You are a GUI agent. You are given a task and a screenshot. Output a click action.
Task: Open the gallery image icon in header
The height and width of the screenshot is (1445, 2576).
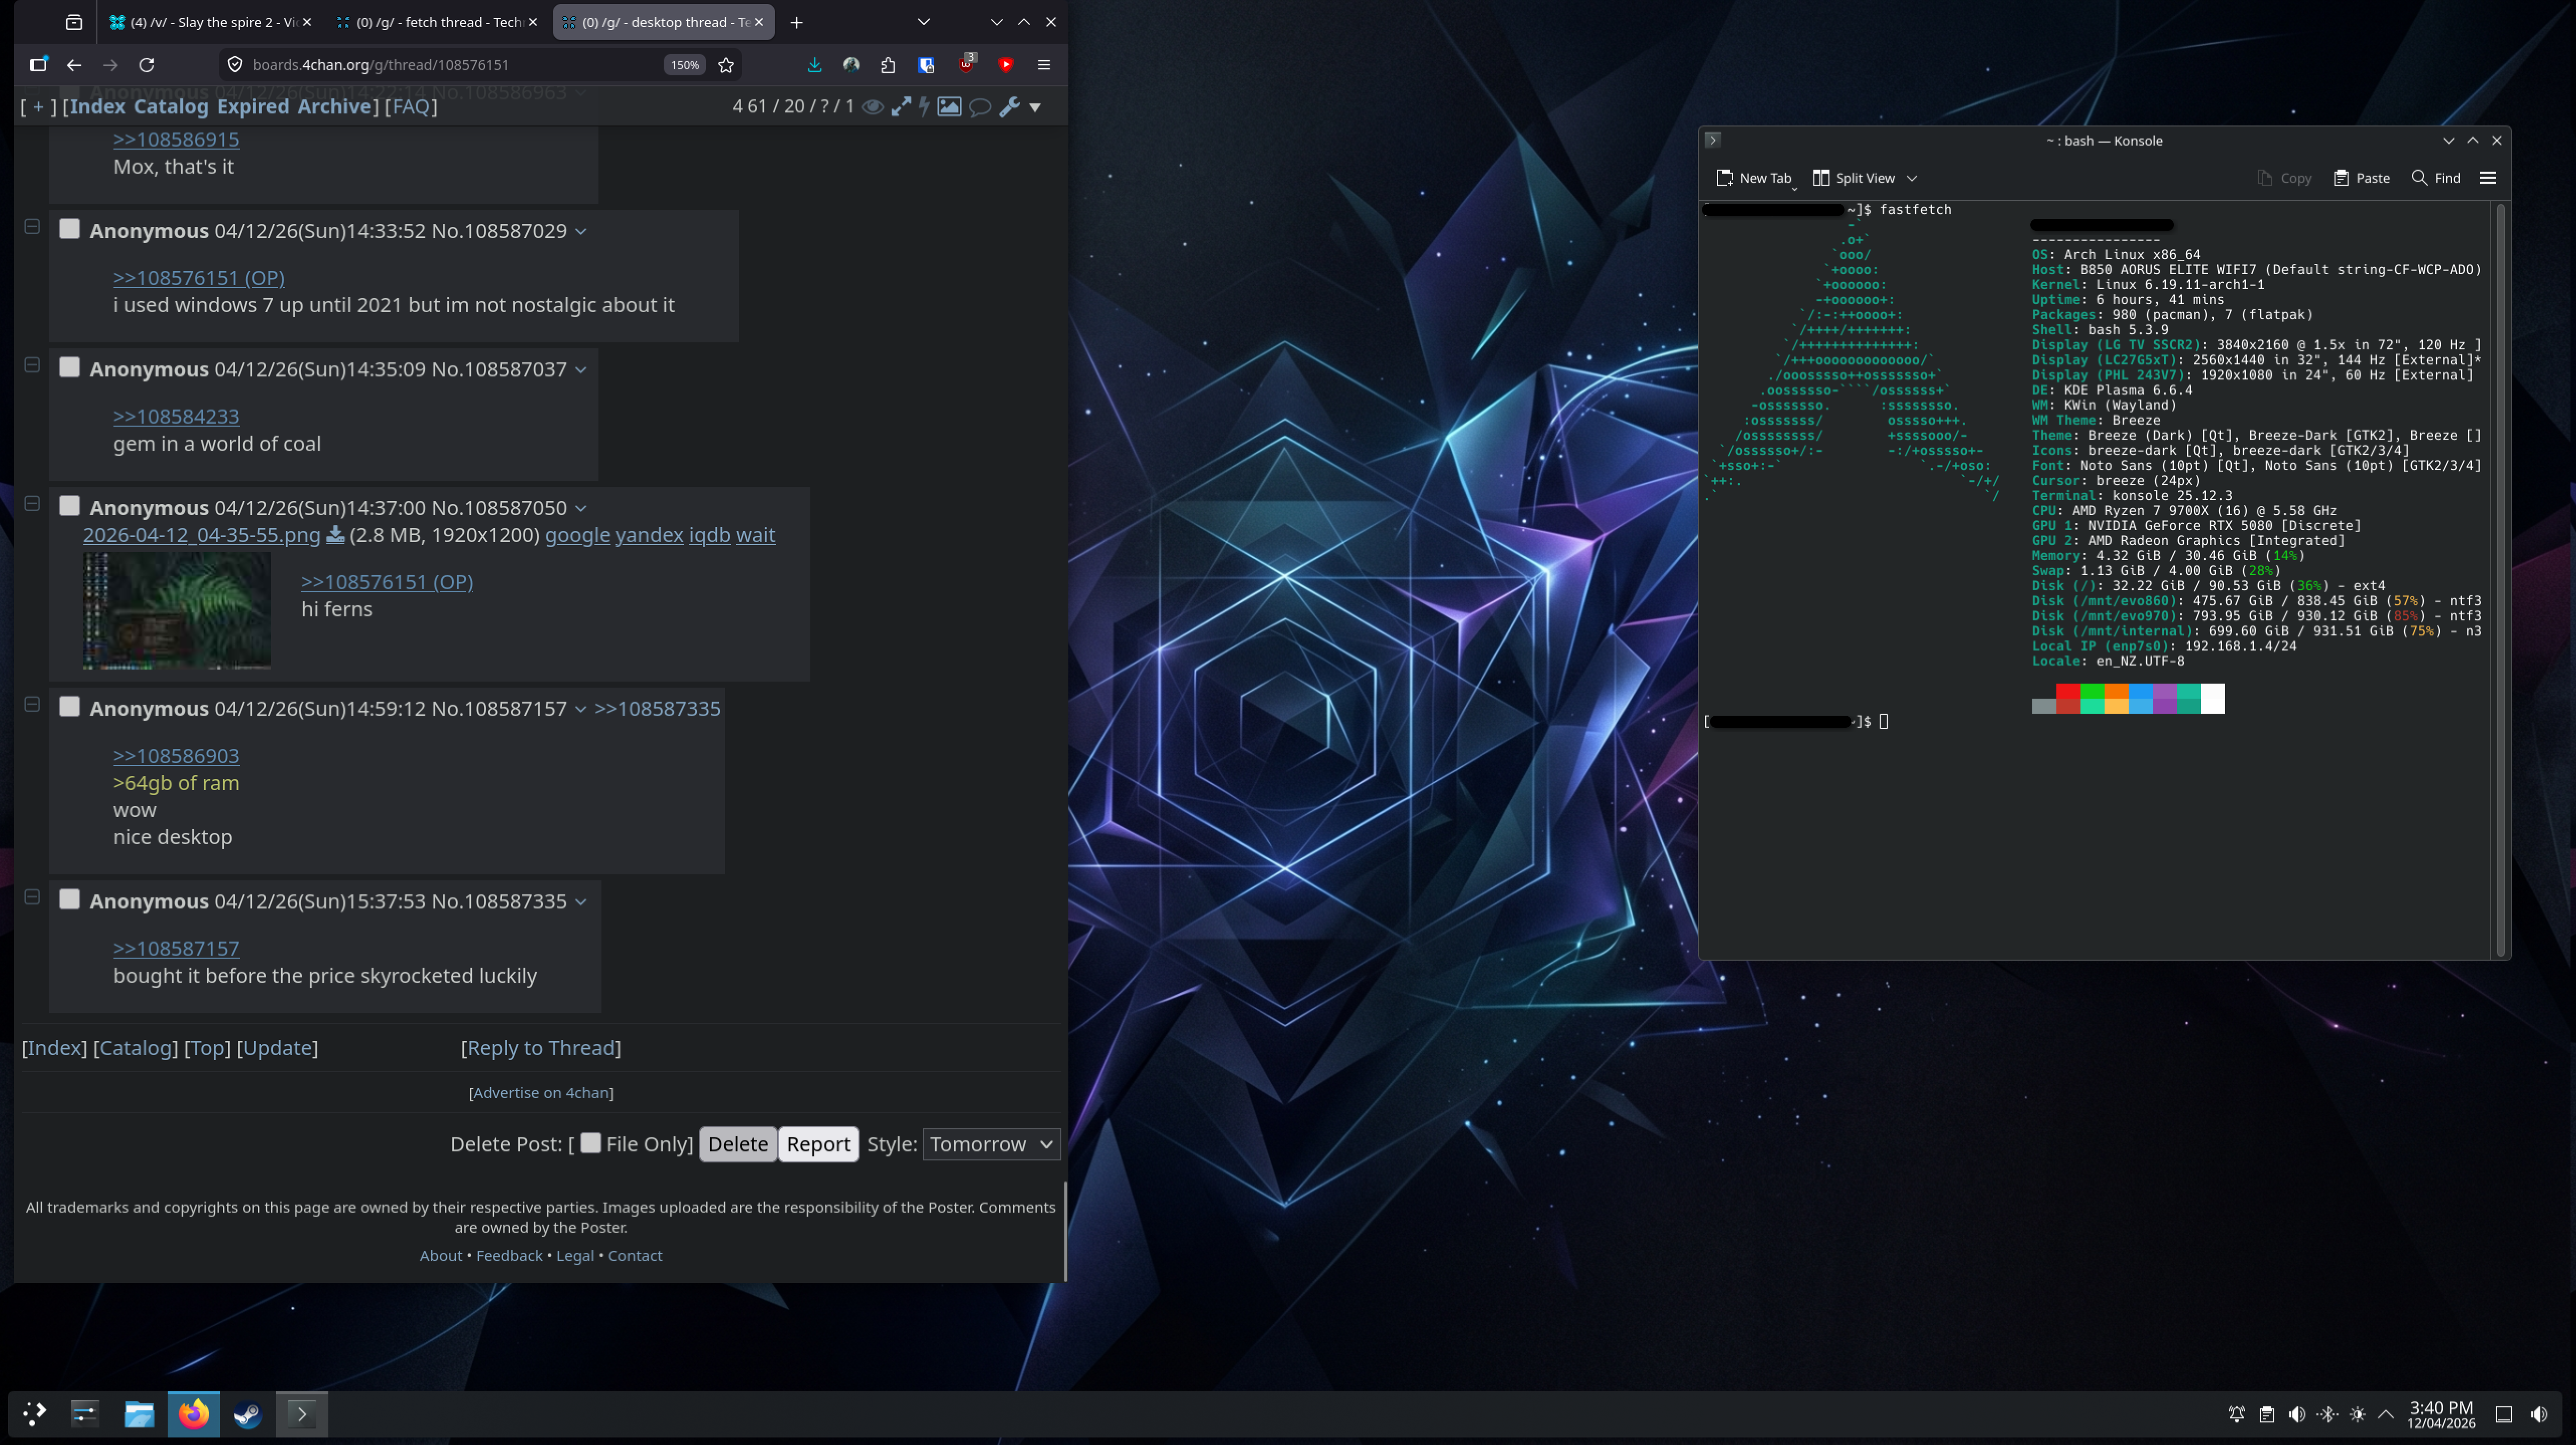point(949,106)
